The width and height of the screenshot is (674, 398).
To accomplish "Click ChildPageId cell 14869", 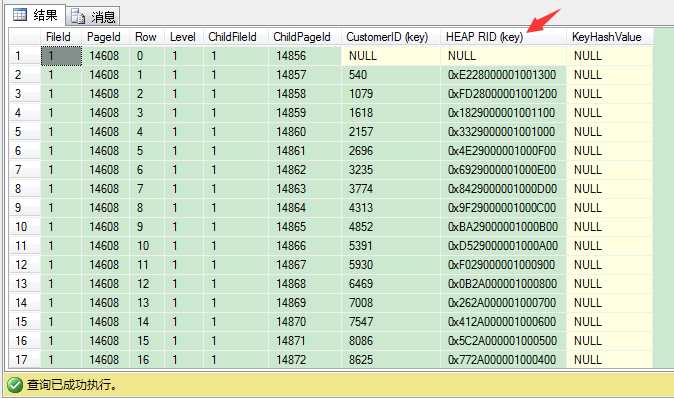I will (305, 303).
